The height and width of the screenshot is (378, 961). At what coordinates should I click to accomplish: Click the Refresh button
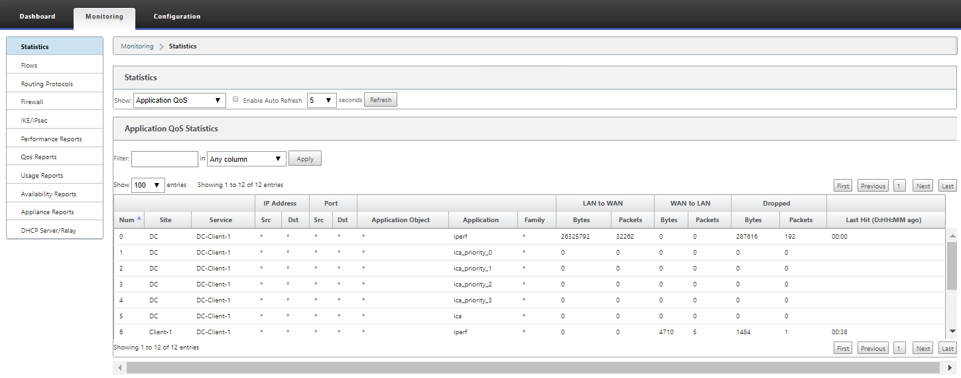pyautogui.click(x=381, y=100)
